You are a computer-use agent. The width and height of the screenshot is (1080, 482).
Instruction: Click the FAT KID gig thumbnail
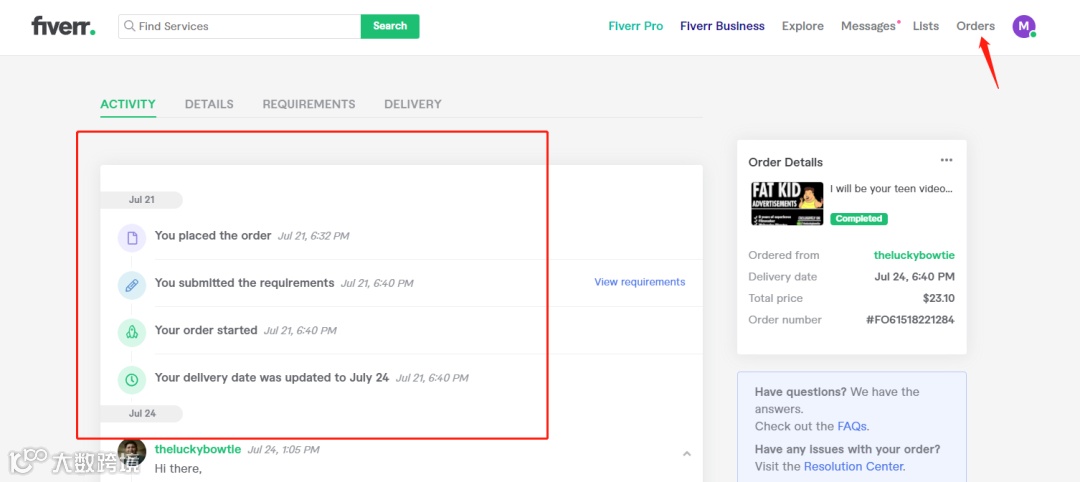click(x=787, y=204)
